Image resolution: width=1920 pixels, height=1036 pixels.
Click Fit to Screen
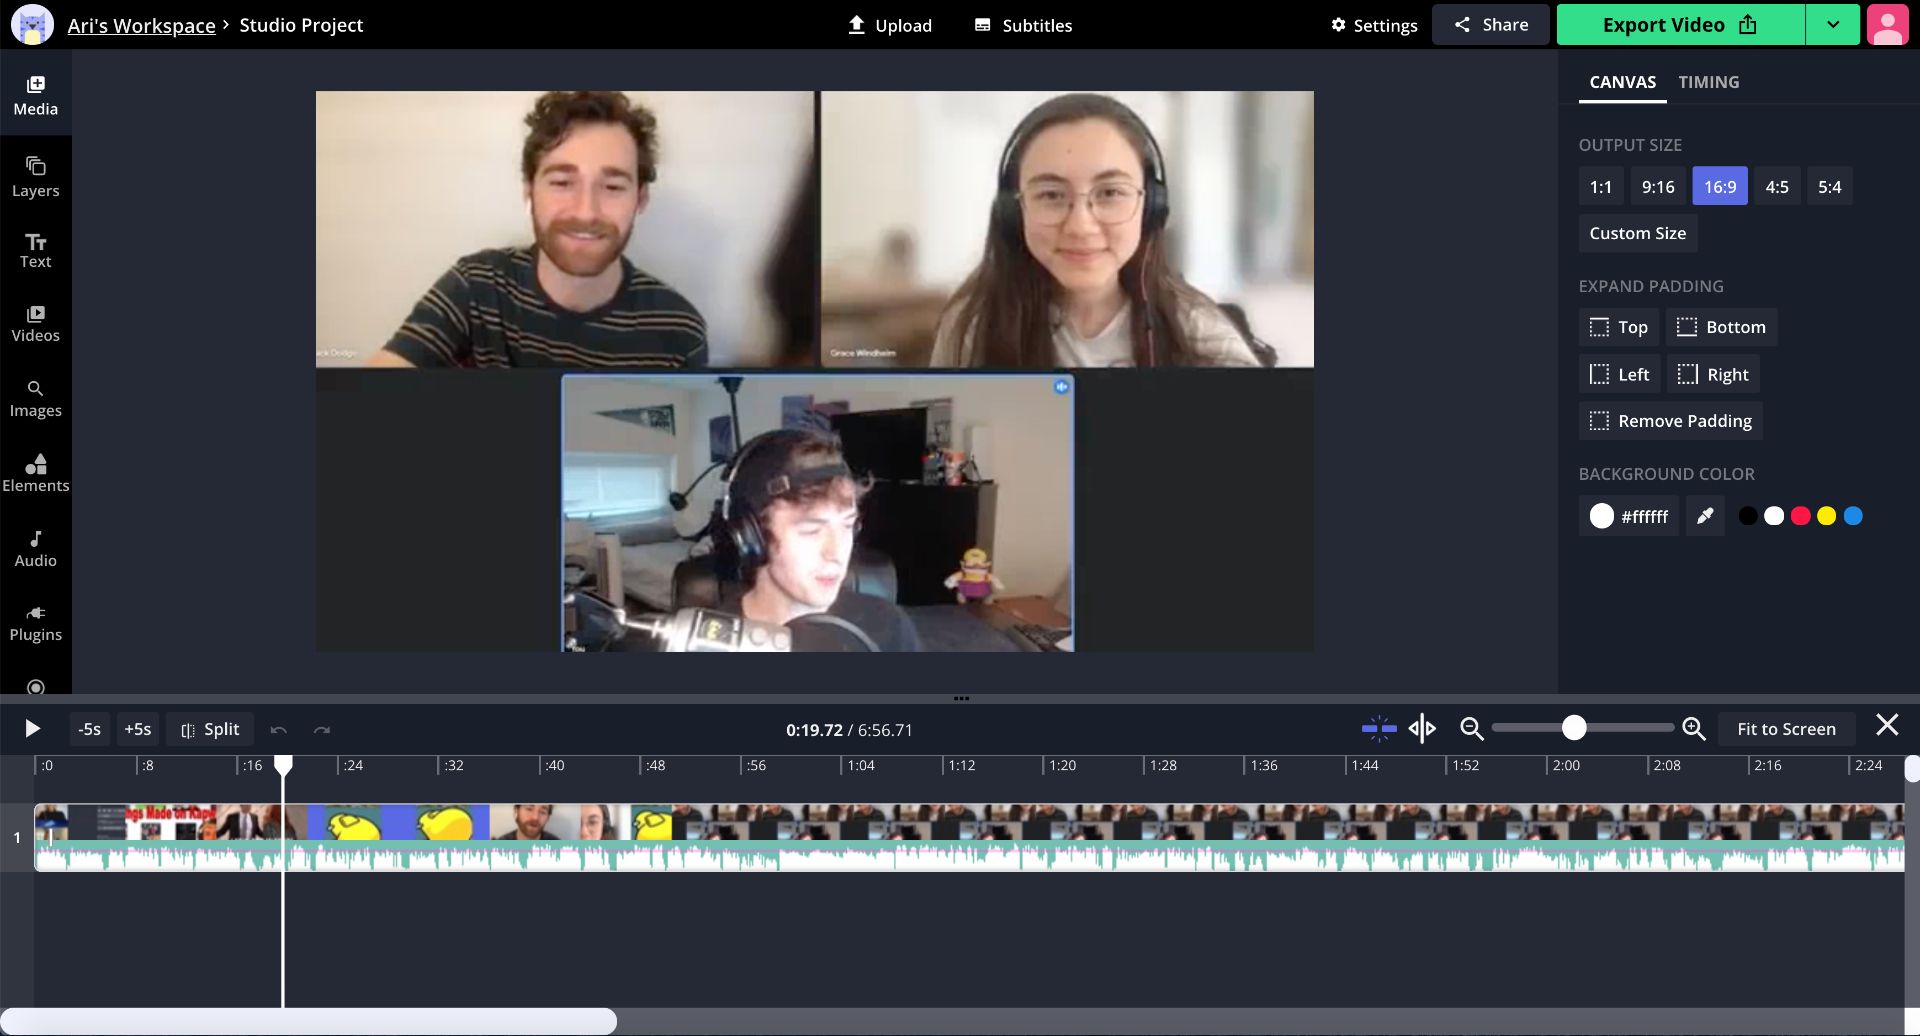[x=1786, y=729]
